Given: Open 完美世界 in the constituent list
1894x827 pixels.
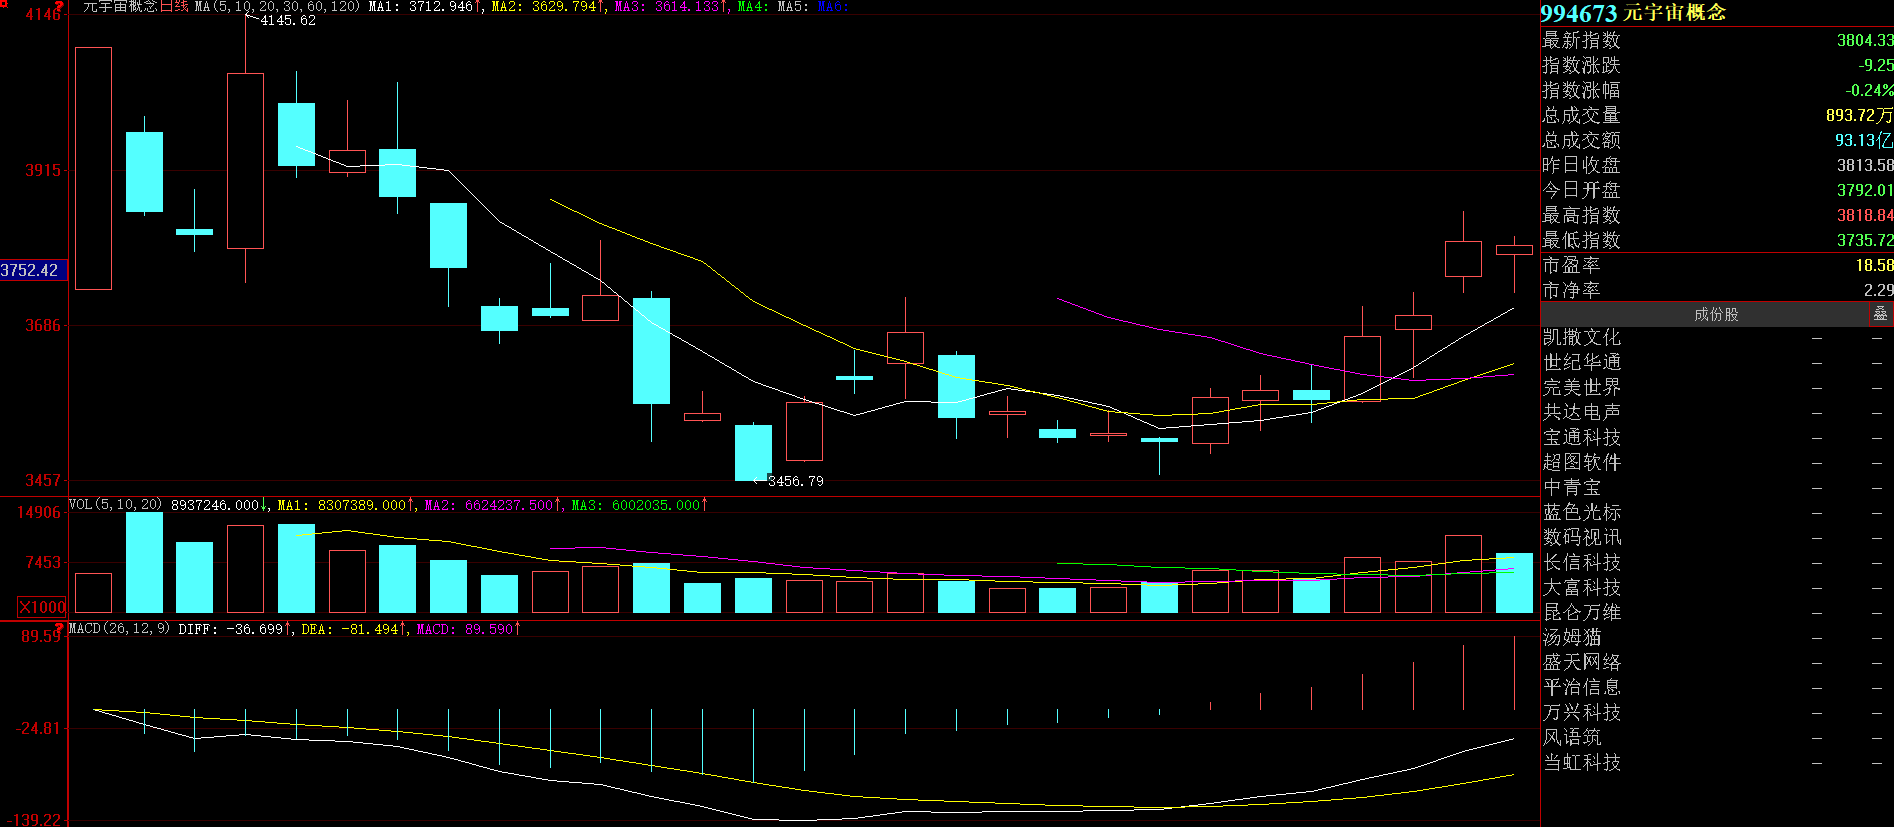Looking at the screenshot, I should 1581,388.
